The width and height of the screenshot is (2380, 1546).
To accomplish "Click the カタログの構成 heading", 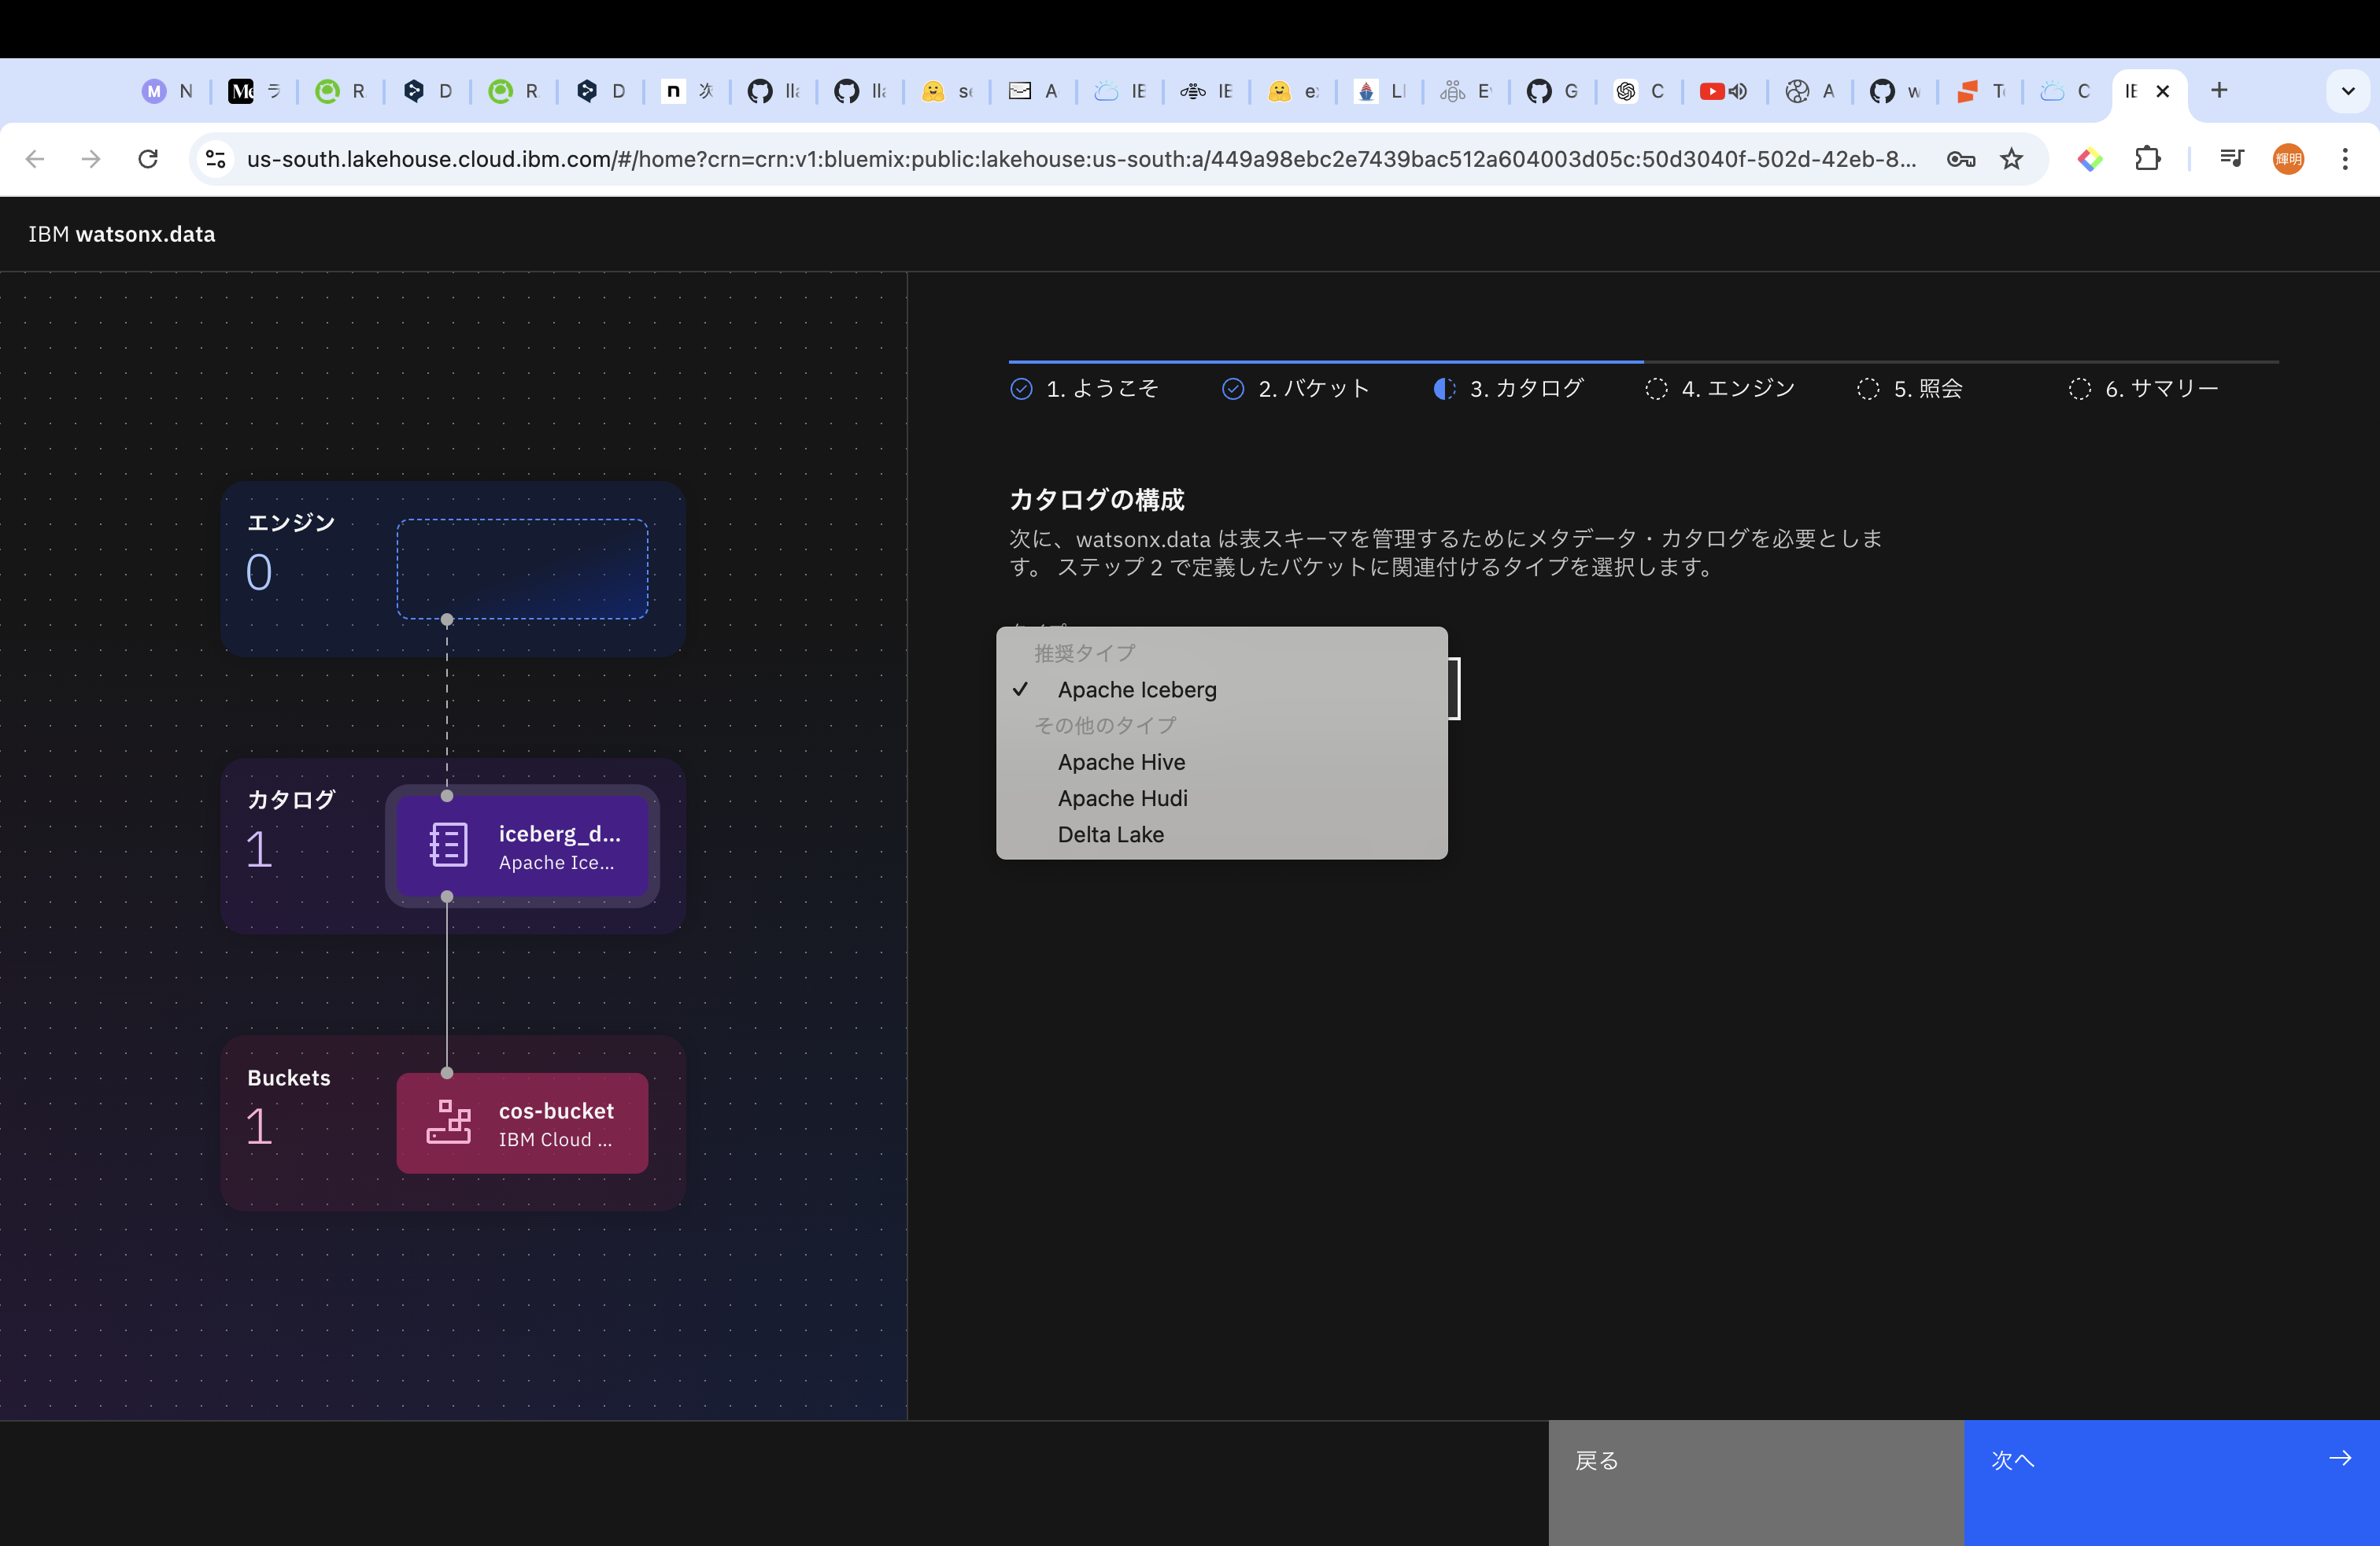I will pyautogui.click(x=1097, y=499).
